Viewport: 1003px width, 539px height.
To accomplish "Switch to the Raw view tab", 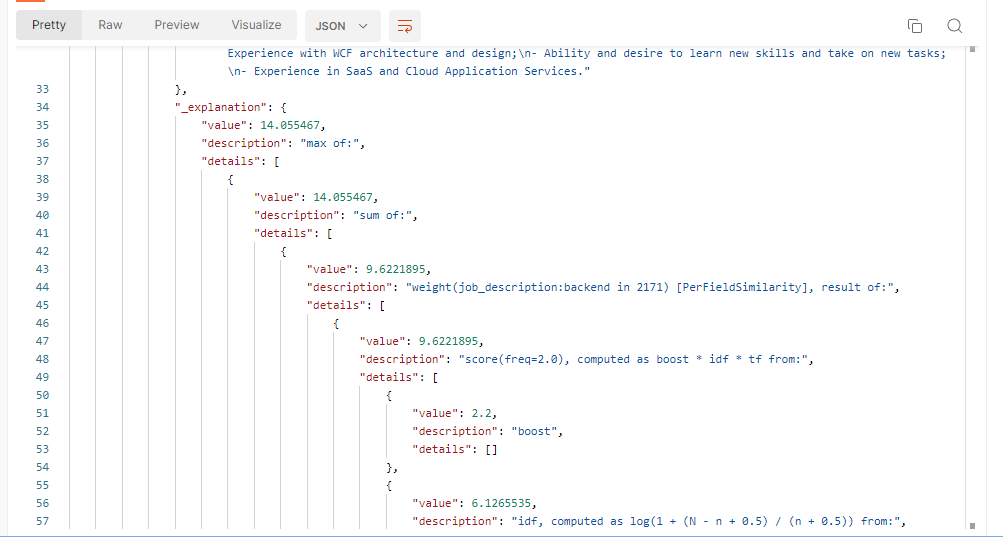I will [x=110, y=25].
